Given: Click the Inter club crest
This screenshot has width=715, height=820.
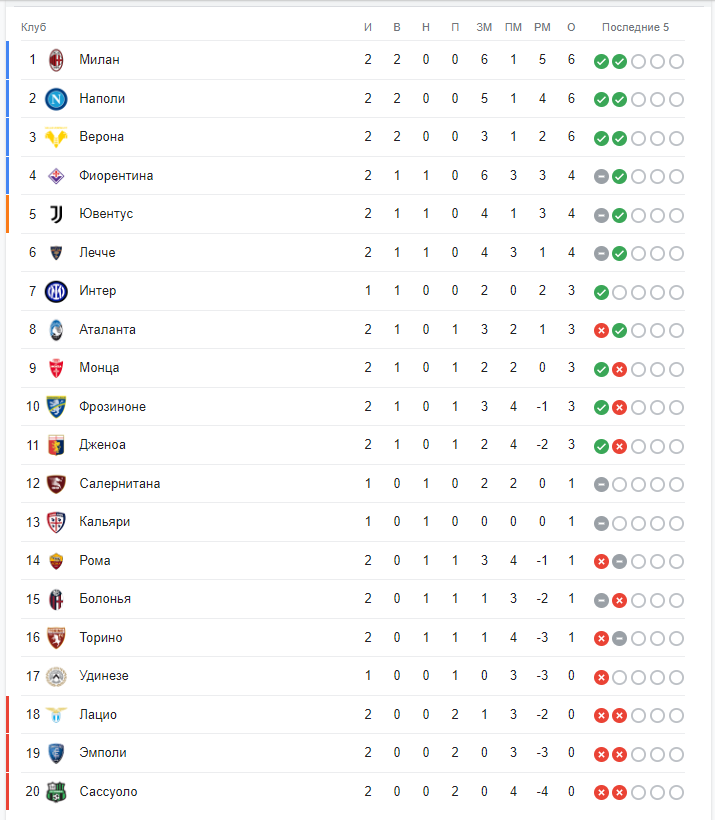Looking at the screenshot, I should click(x=56, y=291).
